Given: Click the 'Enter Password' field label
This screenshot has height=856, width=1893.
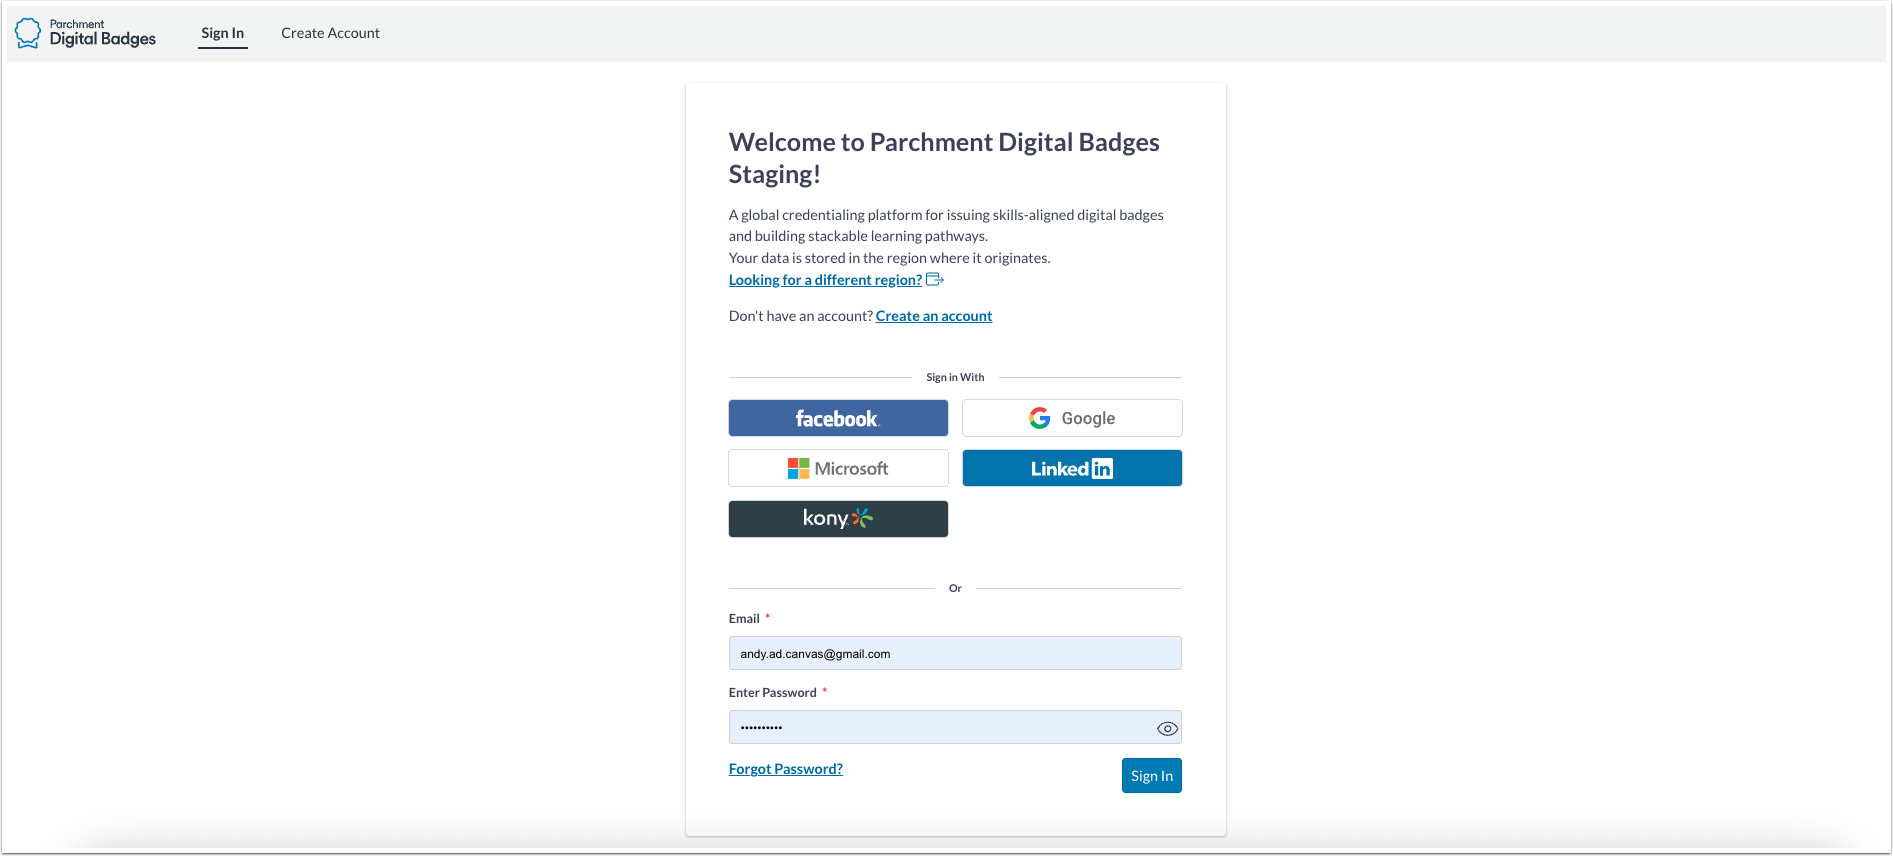Looking at the screenshot, I should coord(773,692).
